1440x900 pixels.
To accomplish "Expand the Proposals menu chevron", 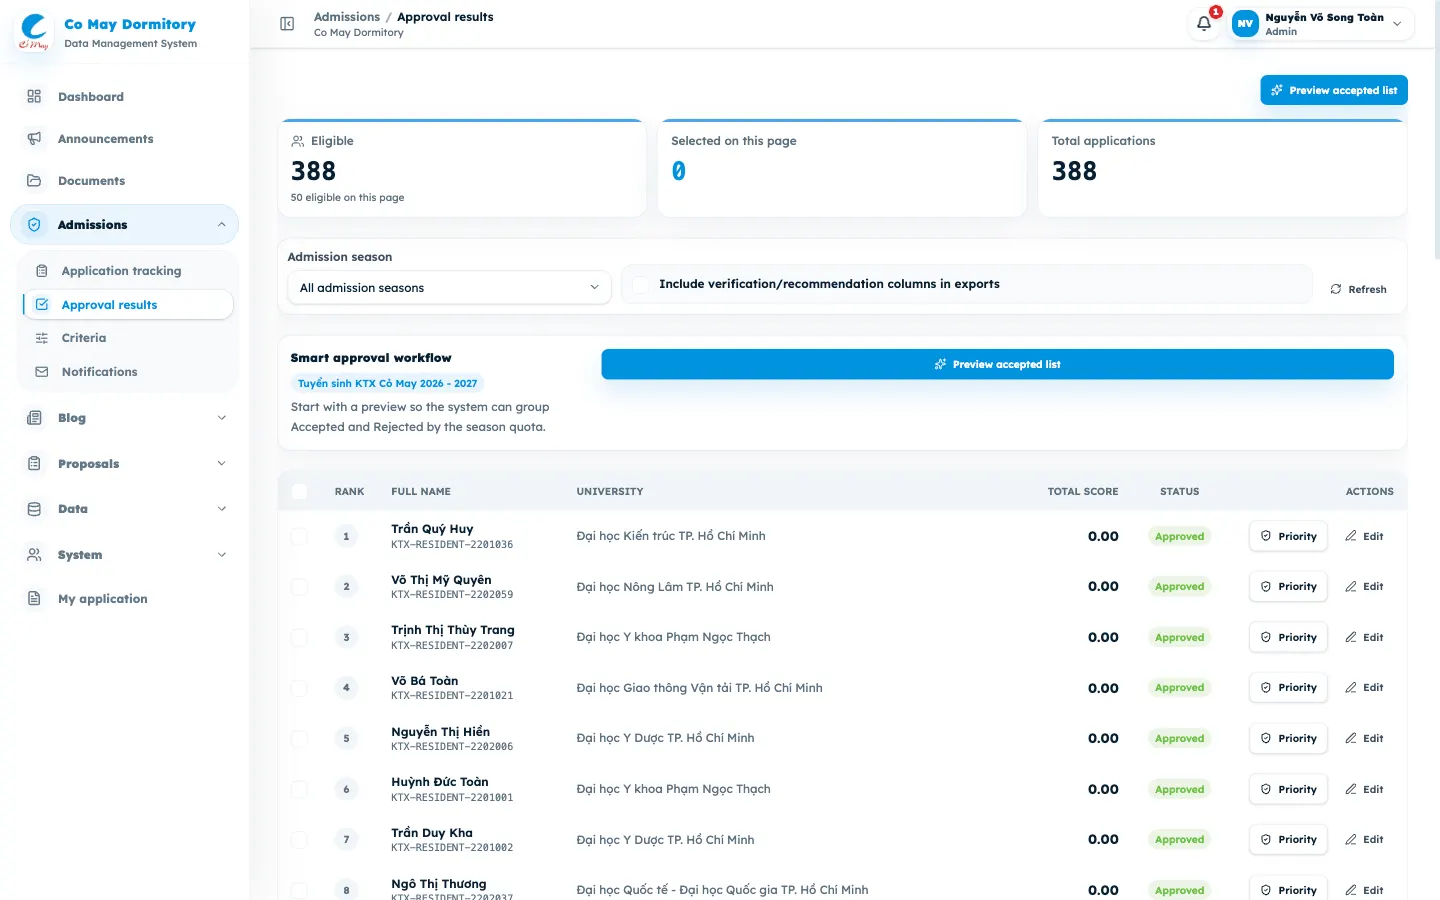I will coord(221,464).
